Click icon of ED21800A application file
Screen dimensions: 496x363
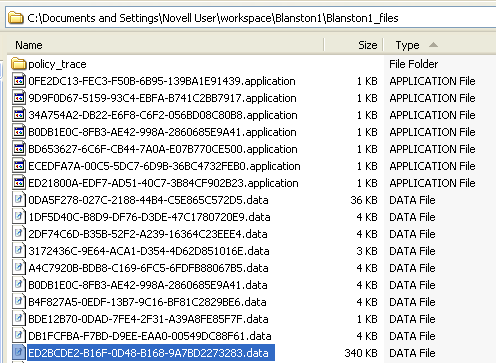[x=19, y=183]
